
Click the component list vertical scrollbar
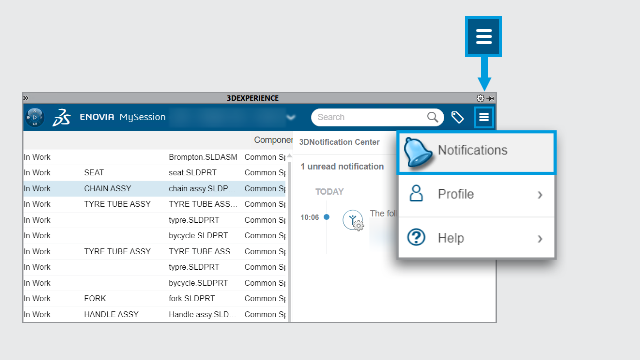(x=289, y=237)
